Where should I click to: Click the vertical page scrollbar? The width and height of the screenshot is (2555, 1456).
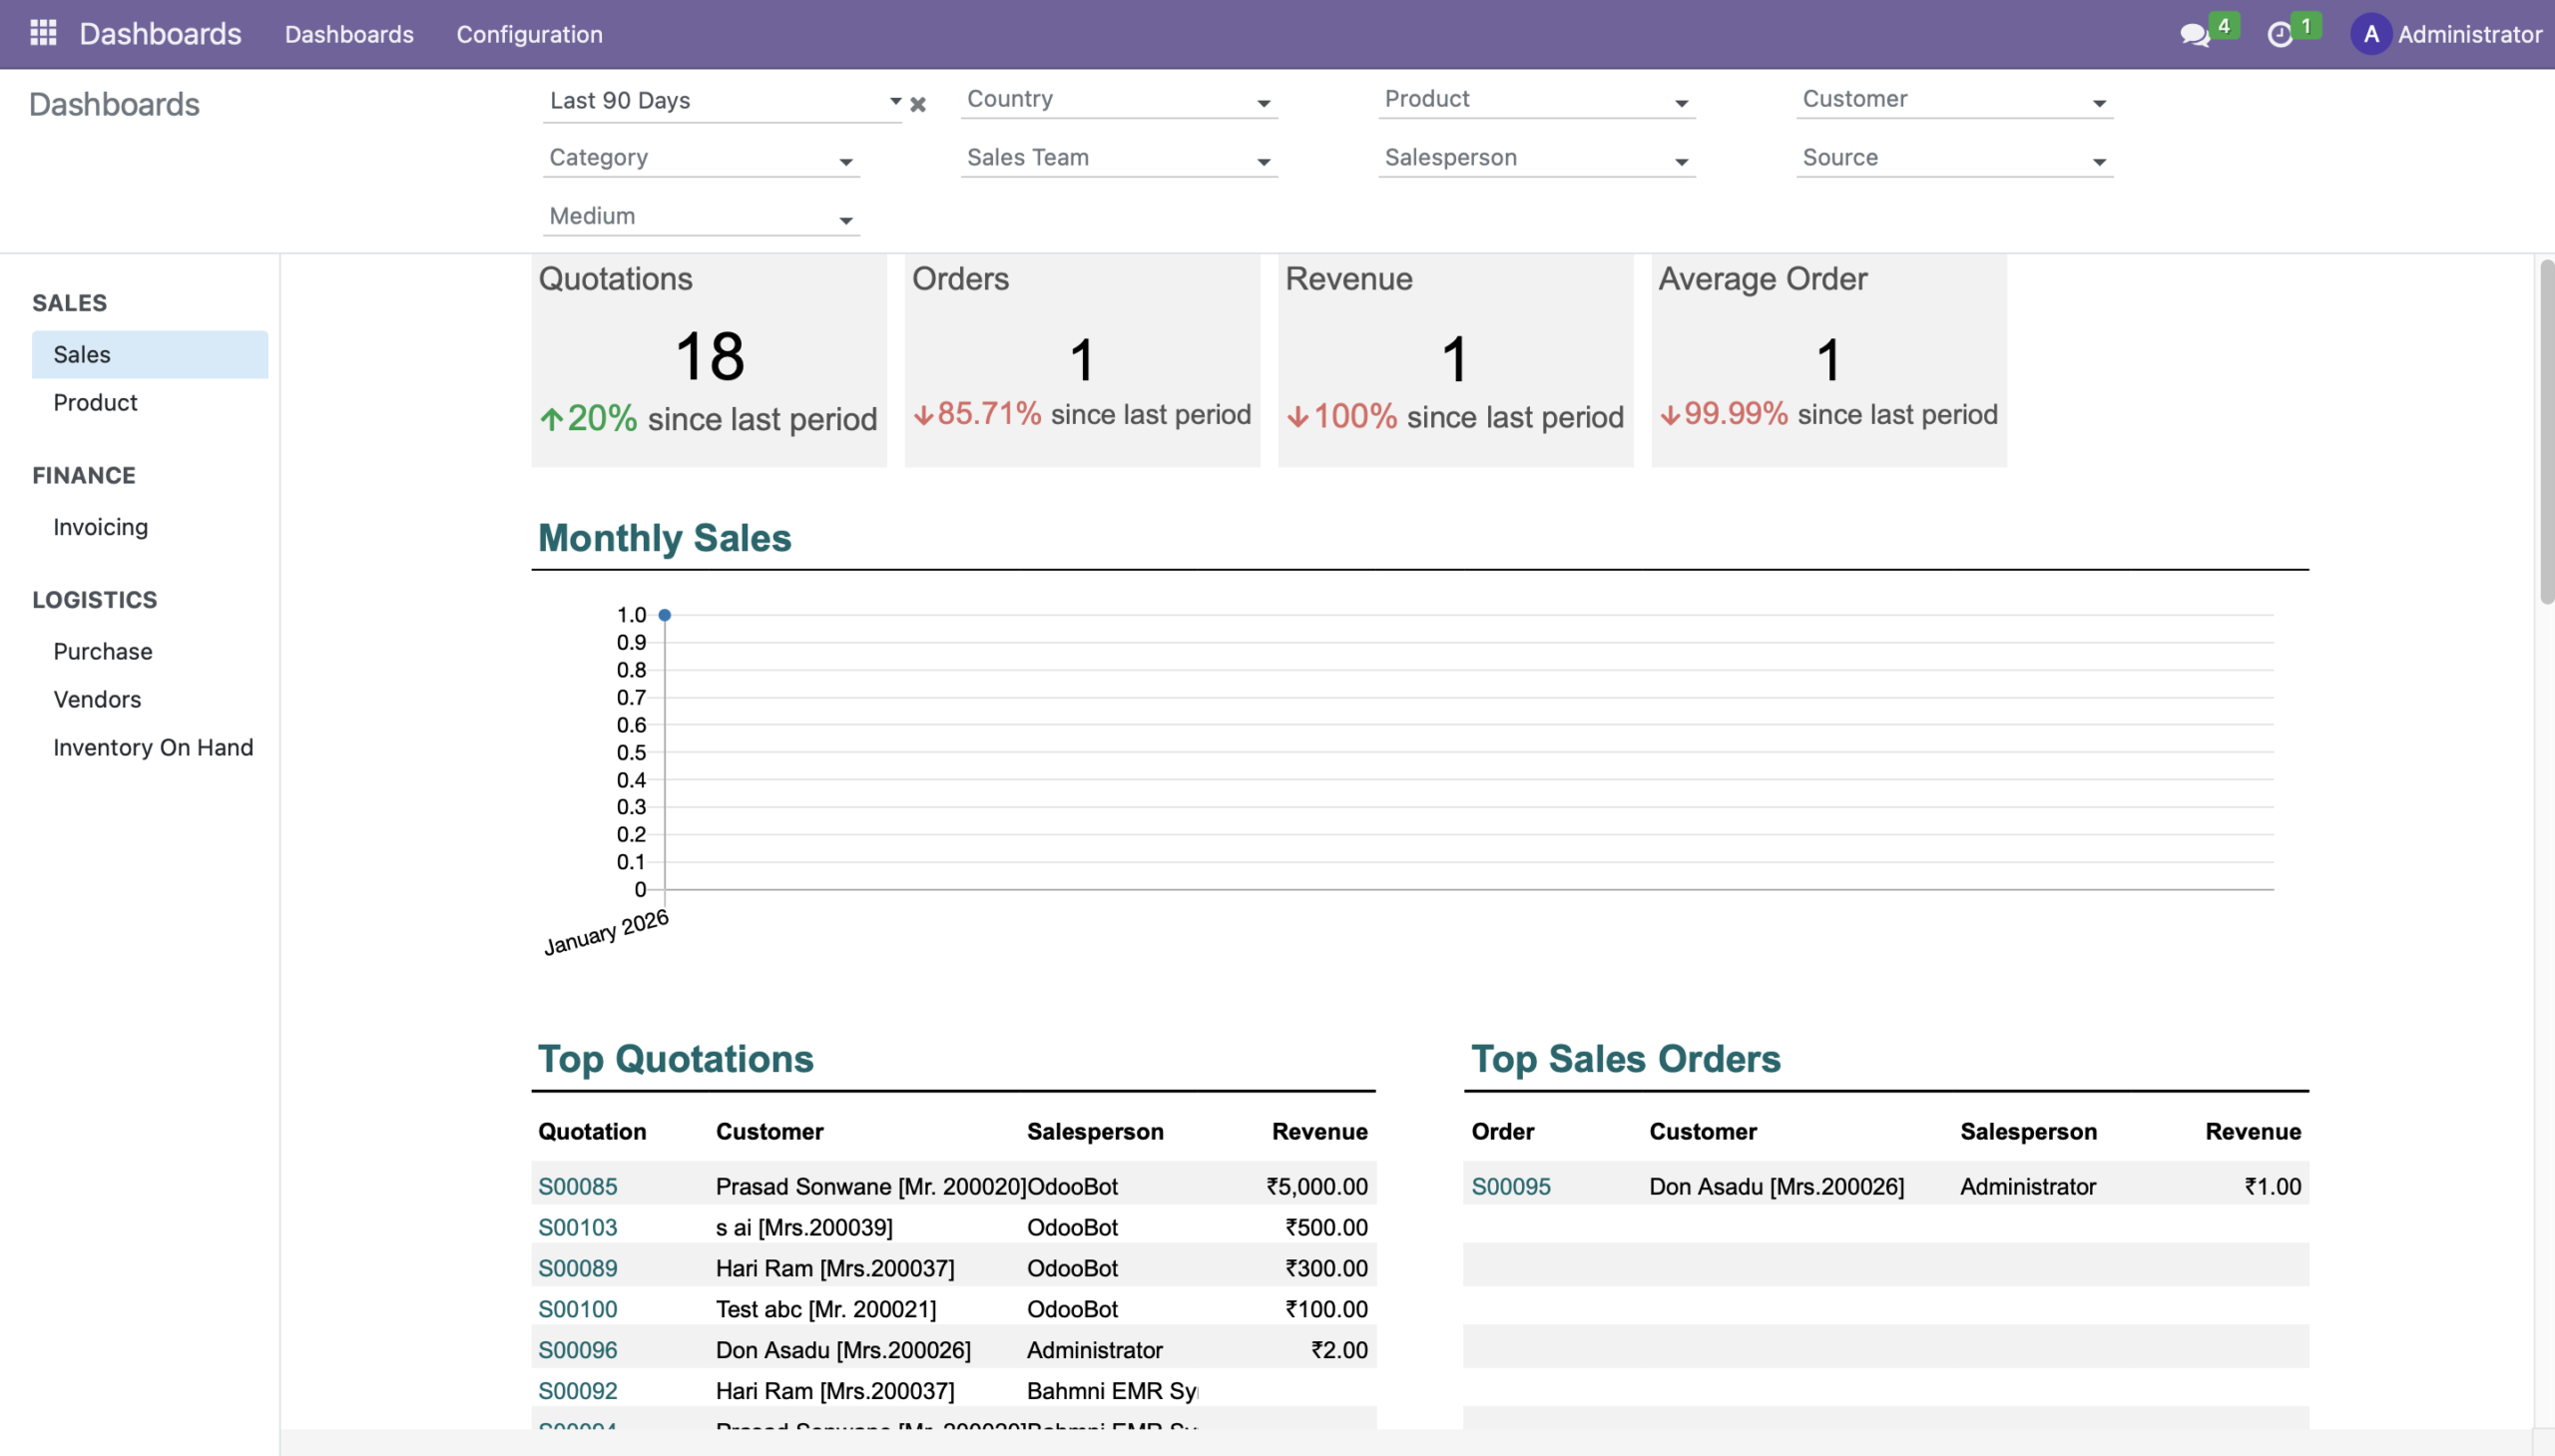coord(2546,430)
